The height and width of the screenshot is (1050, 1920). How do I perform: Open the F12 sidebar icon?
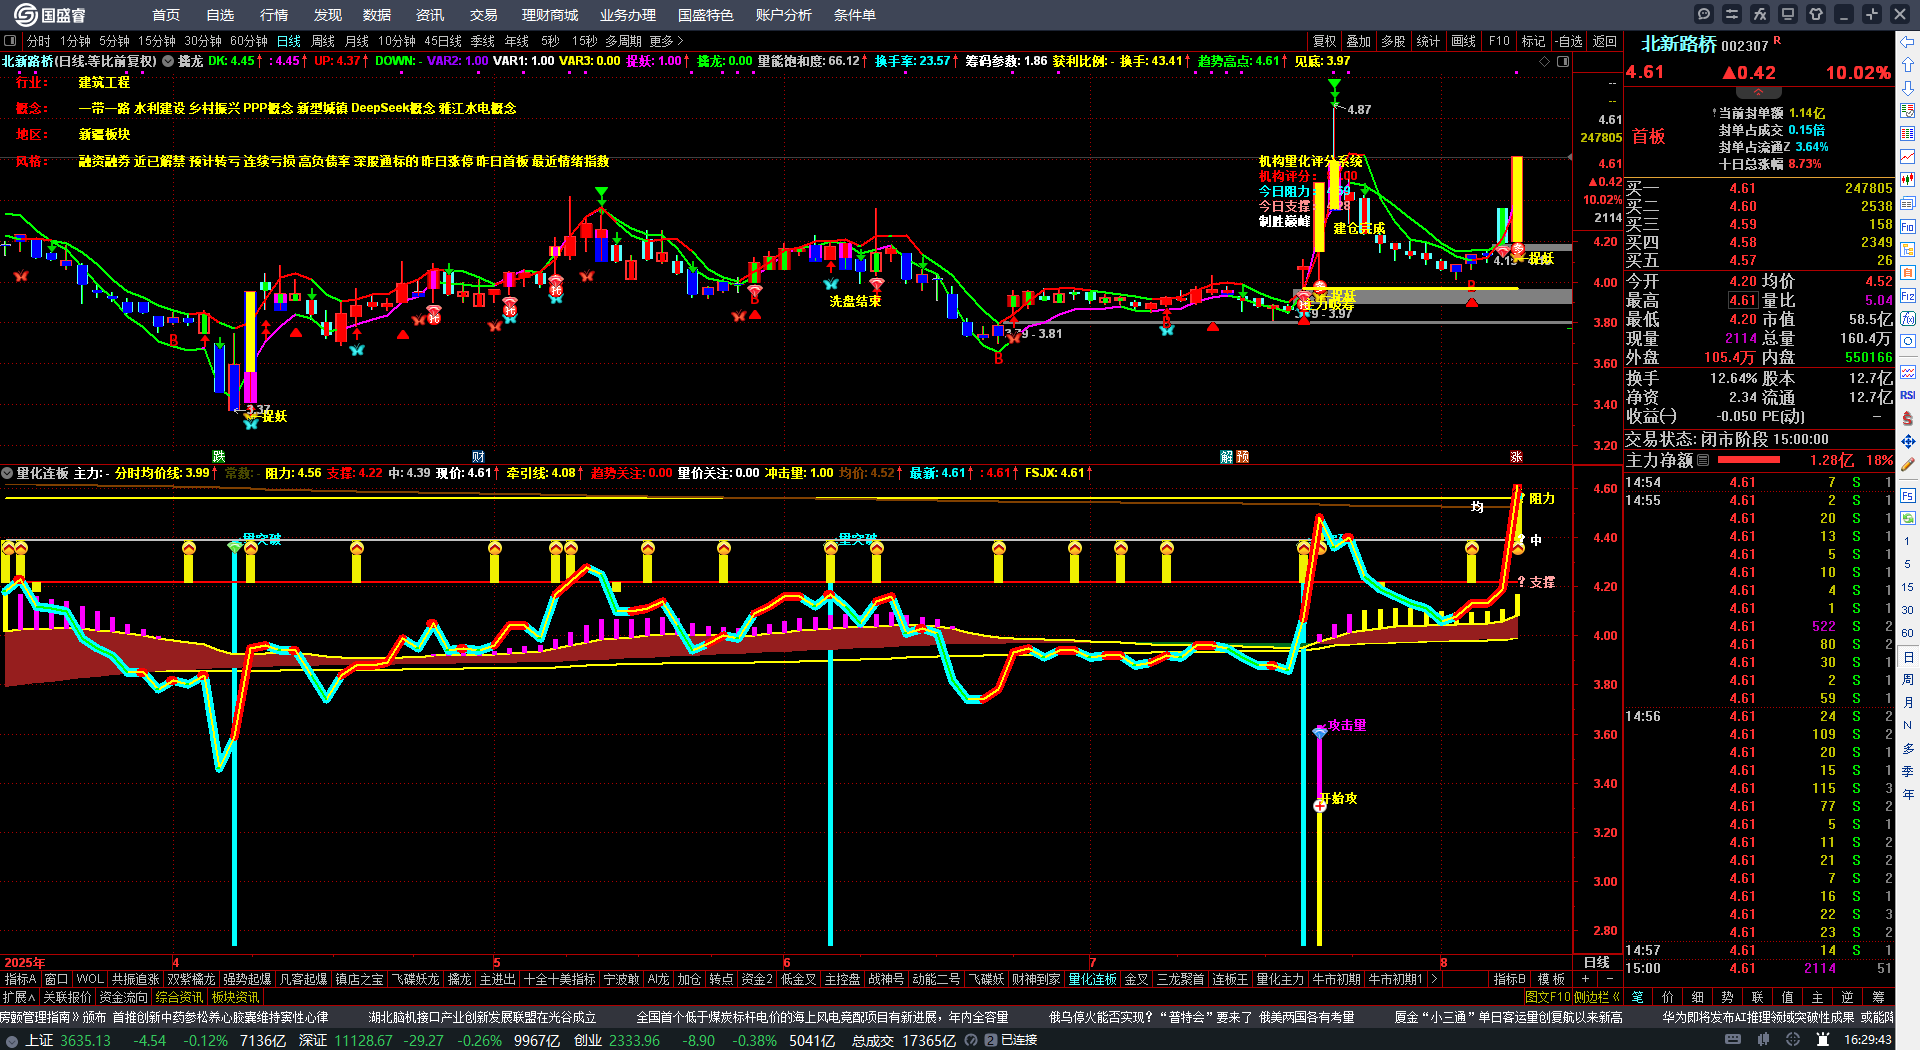[x=1908, y=296]
